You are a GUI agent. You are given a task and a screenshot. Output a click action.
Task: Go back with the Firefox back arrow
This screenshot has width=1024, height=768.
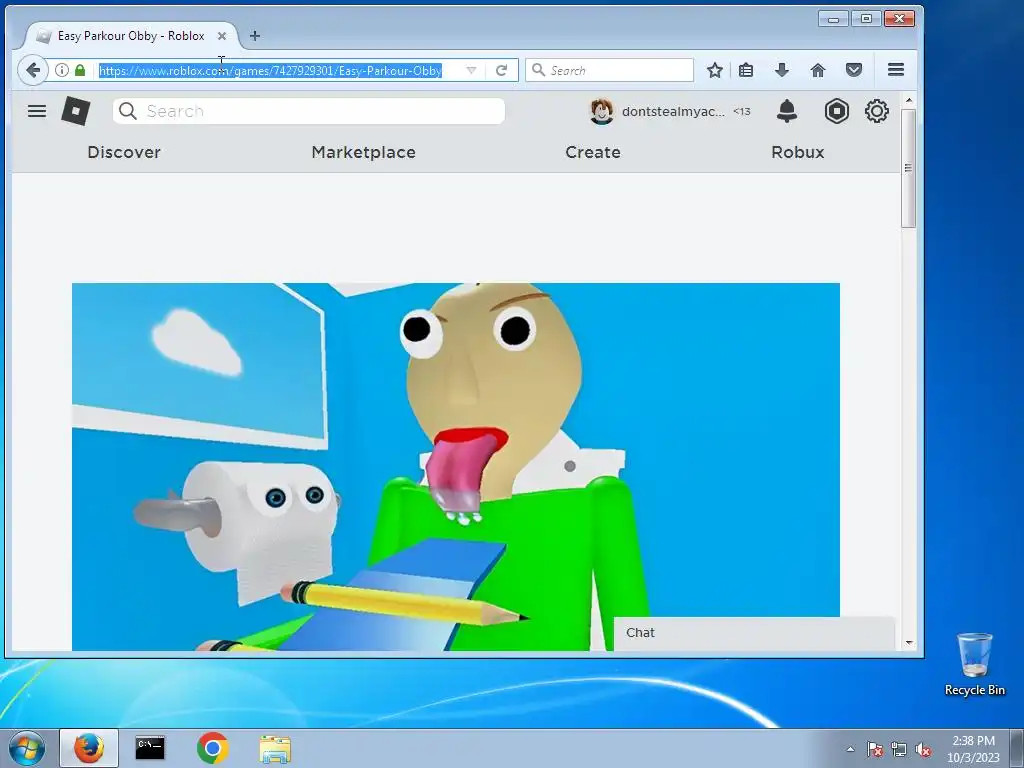click(x=33, y=70)
